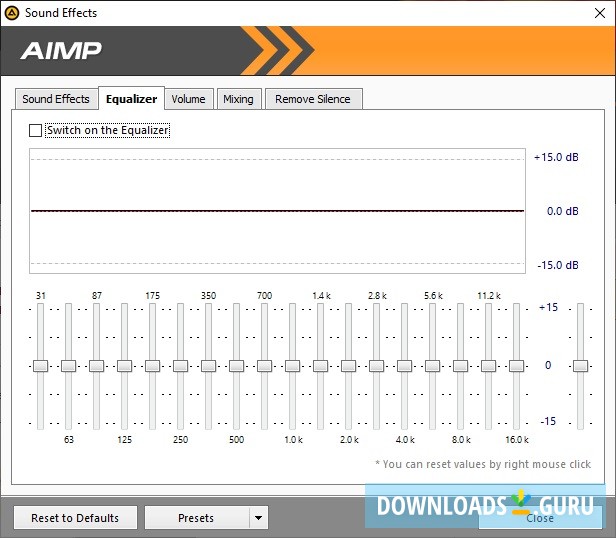Click the -15.0 dB graph label
The height and width of the screenshot is (538, 616).
pyautogui.click(x=558, y=265)
